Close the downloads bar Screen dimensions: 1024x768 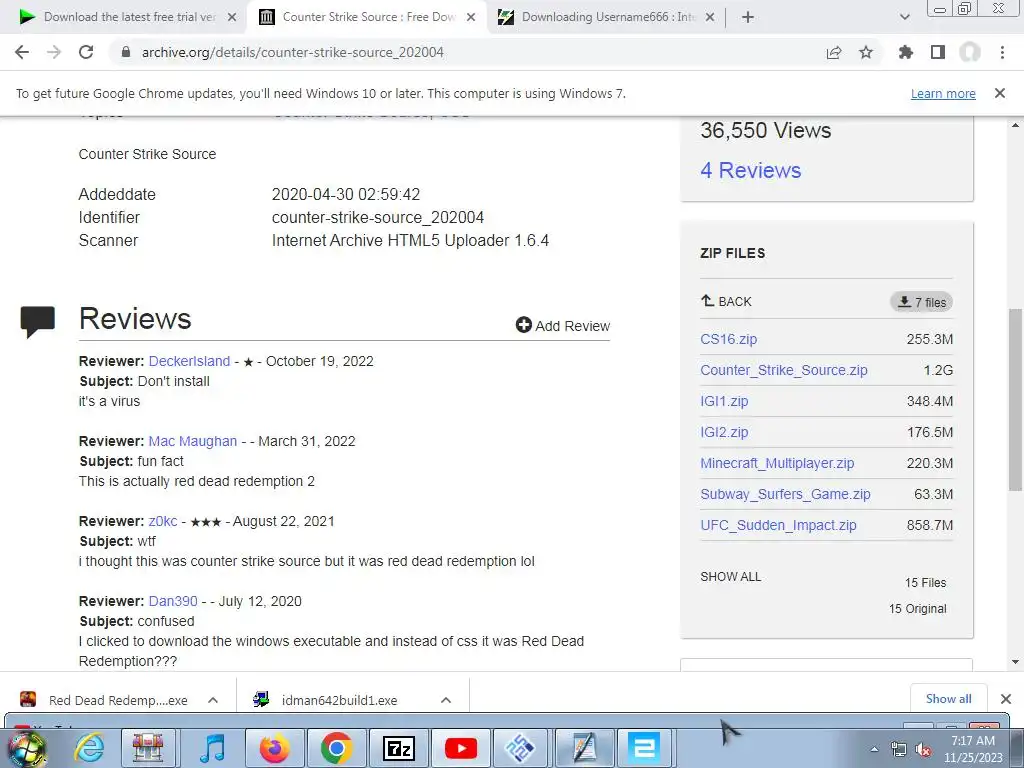click(x=1006, y=699)
